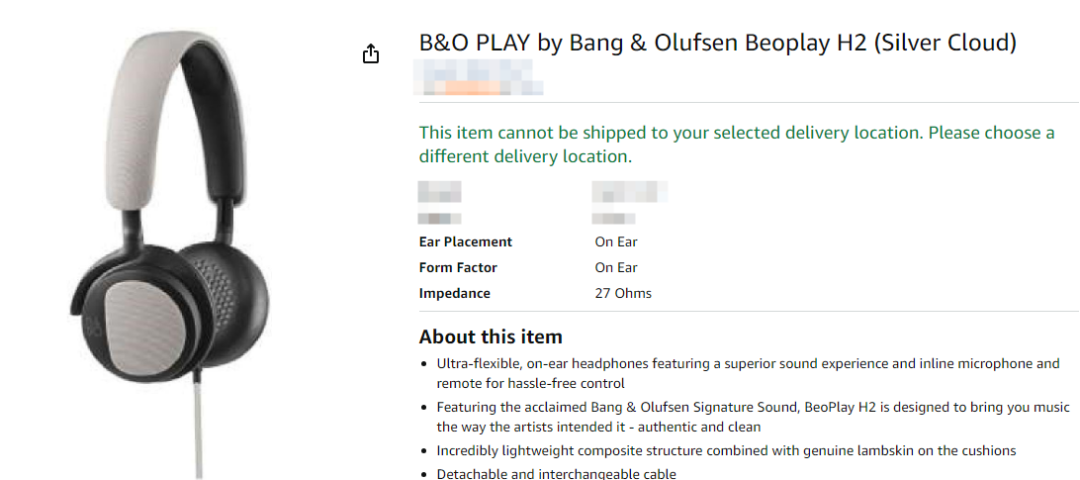This screenshot has height=480, width=1080.
Task: Click the 27 Ohms impedance value
Action: (623, 294)
